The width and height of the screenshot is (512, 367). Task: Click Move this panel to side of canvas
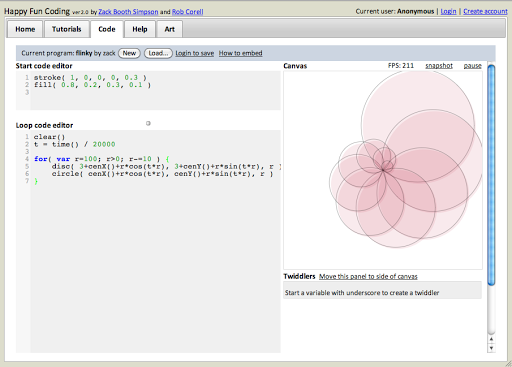pos(368,276)
